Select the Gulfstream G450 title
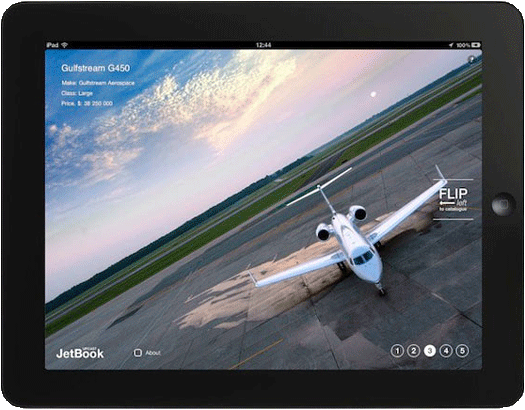This screenshot has height=410, width=525. coord(95,68)
